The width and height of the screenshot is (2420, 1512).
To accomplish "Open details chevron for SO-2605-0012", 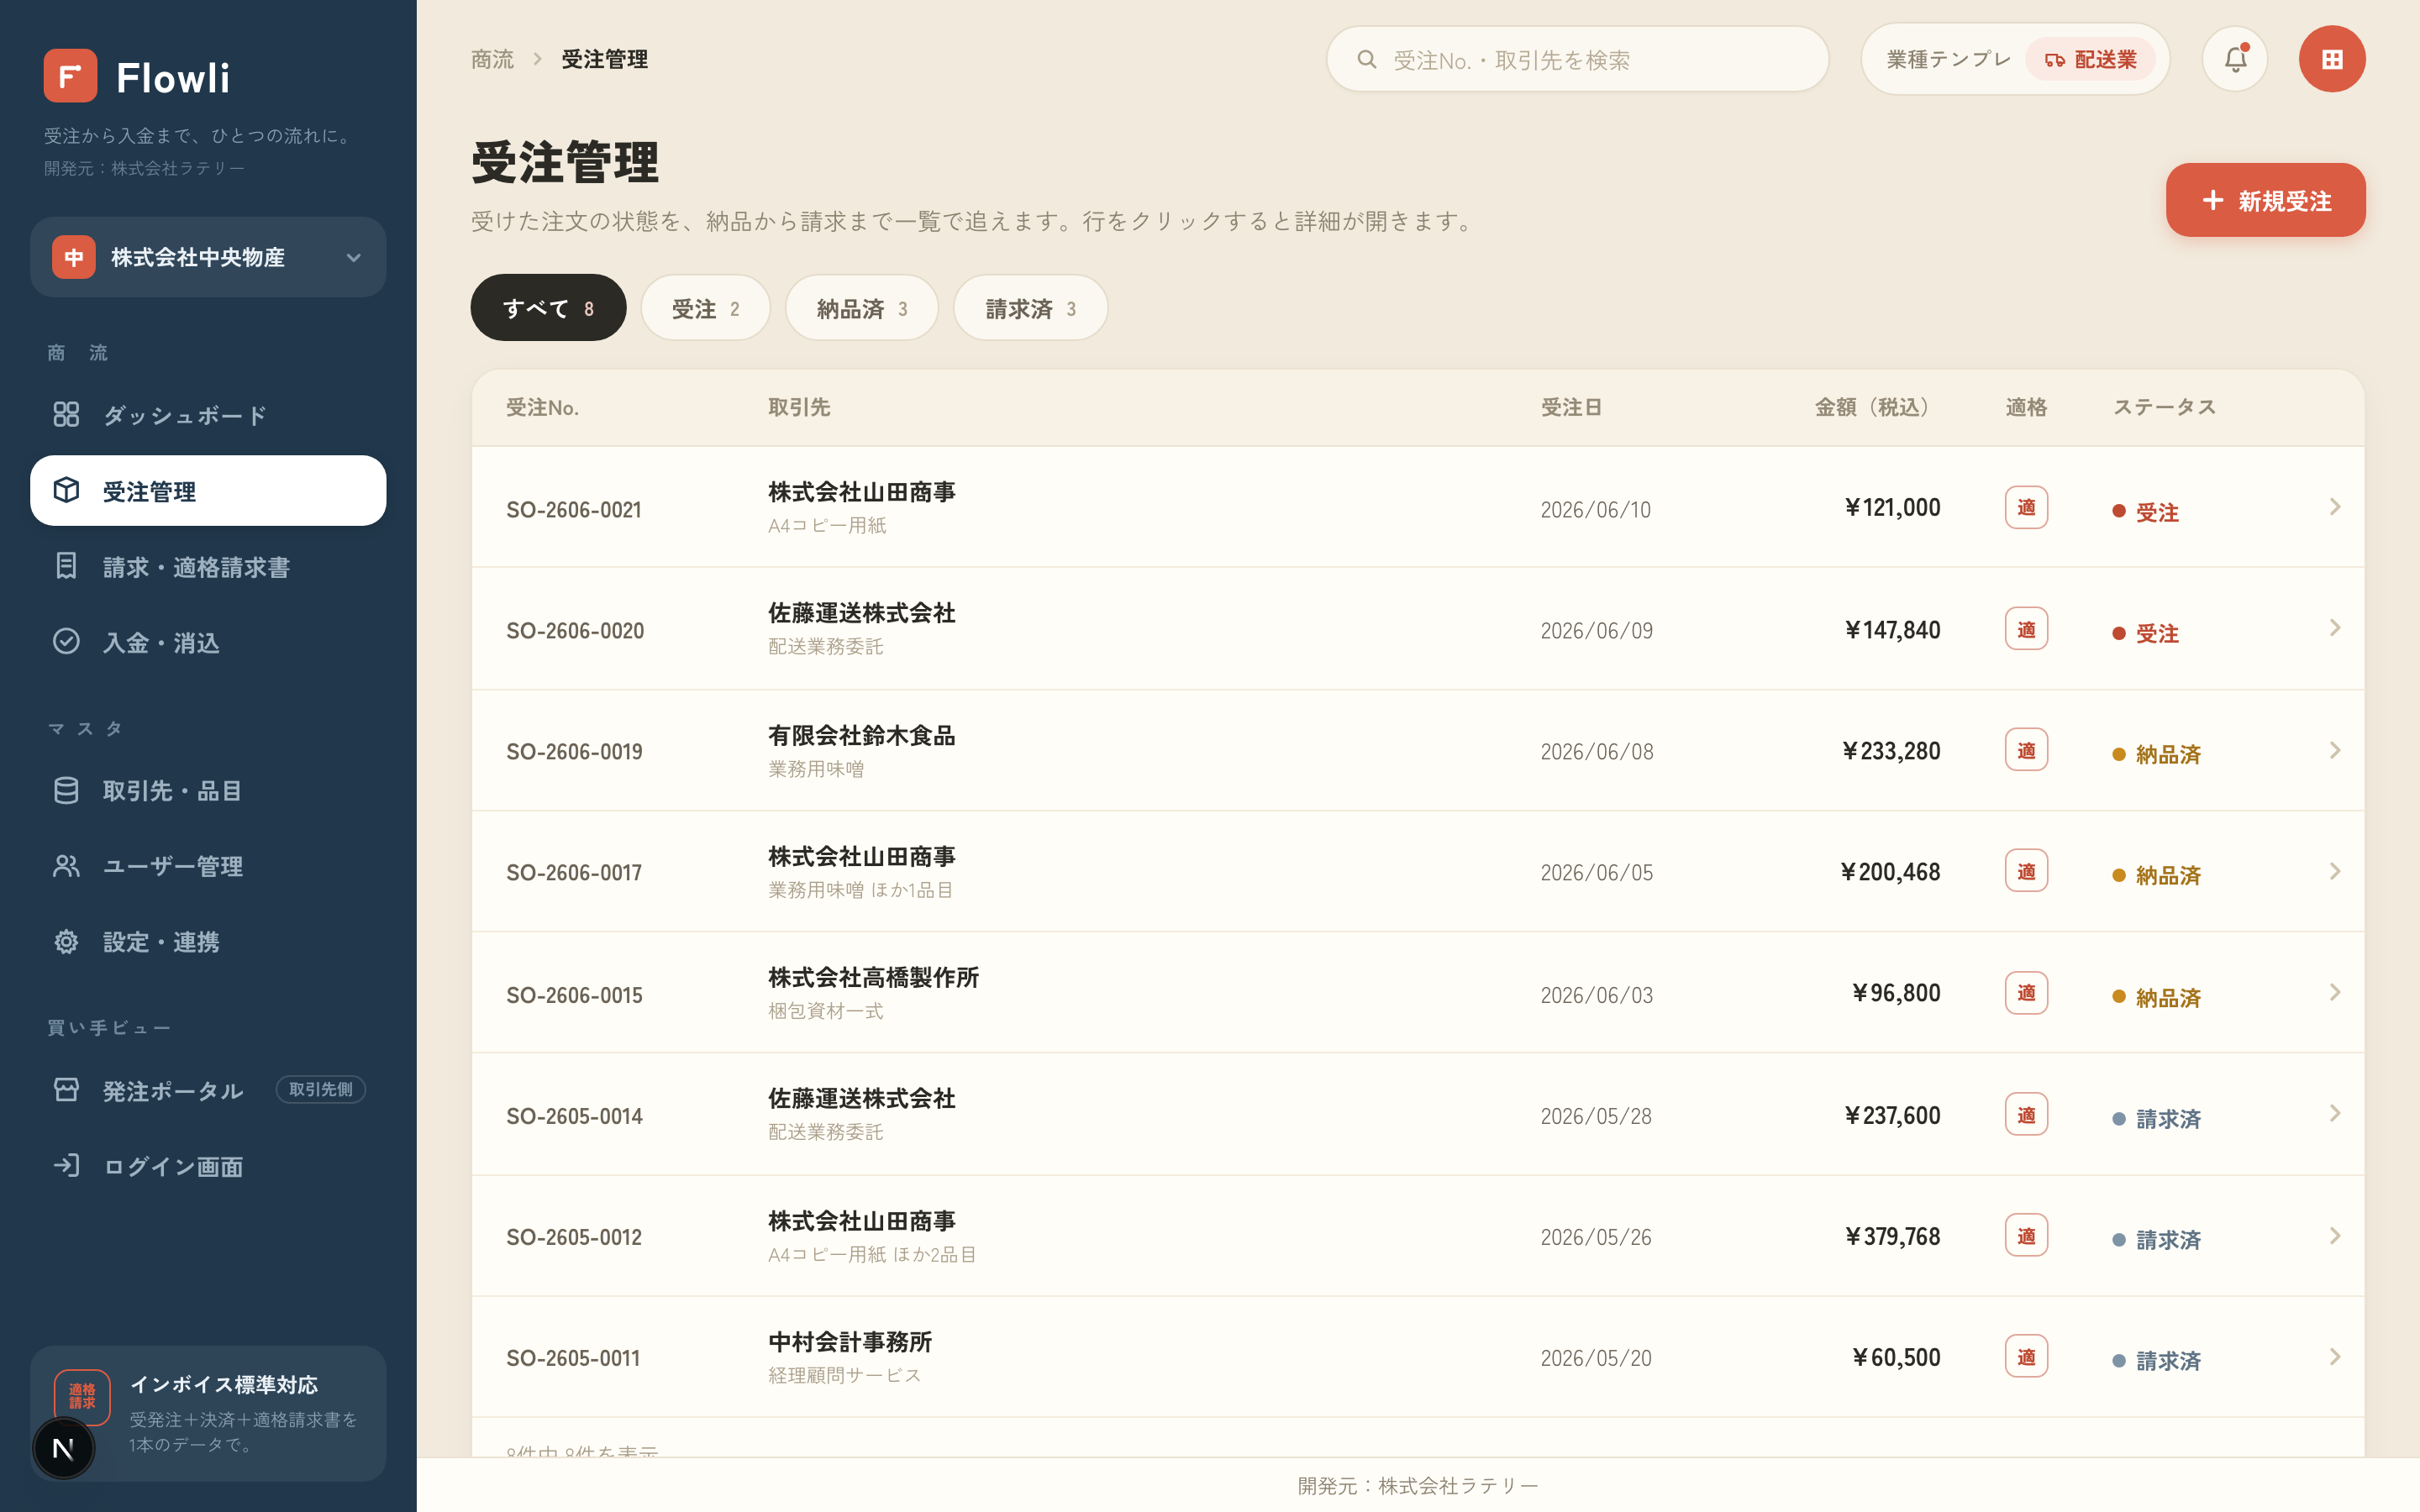I will (x=2335, y=1236).
